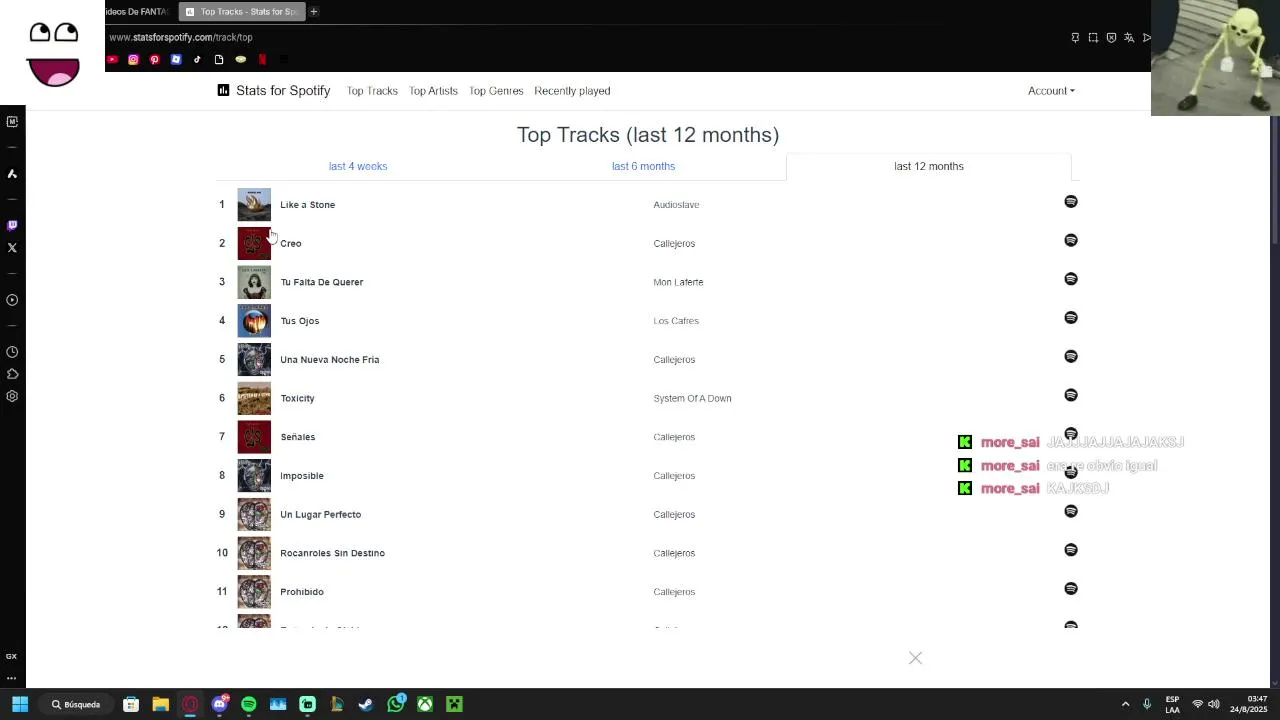Viewport: 1280px width, 720px height.
Task: Open Like a Stone in Spotify
Action: tap(1071, 202)
